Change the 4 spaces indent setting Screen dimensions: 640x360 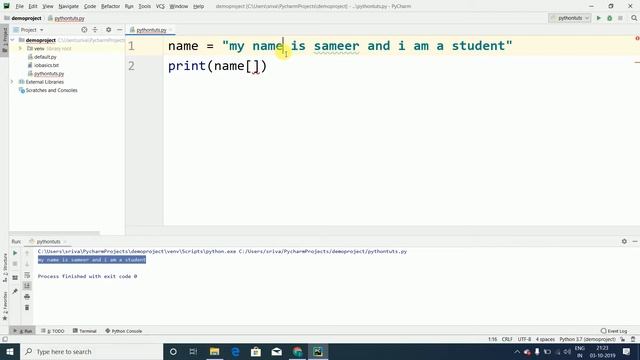545,339
